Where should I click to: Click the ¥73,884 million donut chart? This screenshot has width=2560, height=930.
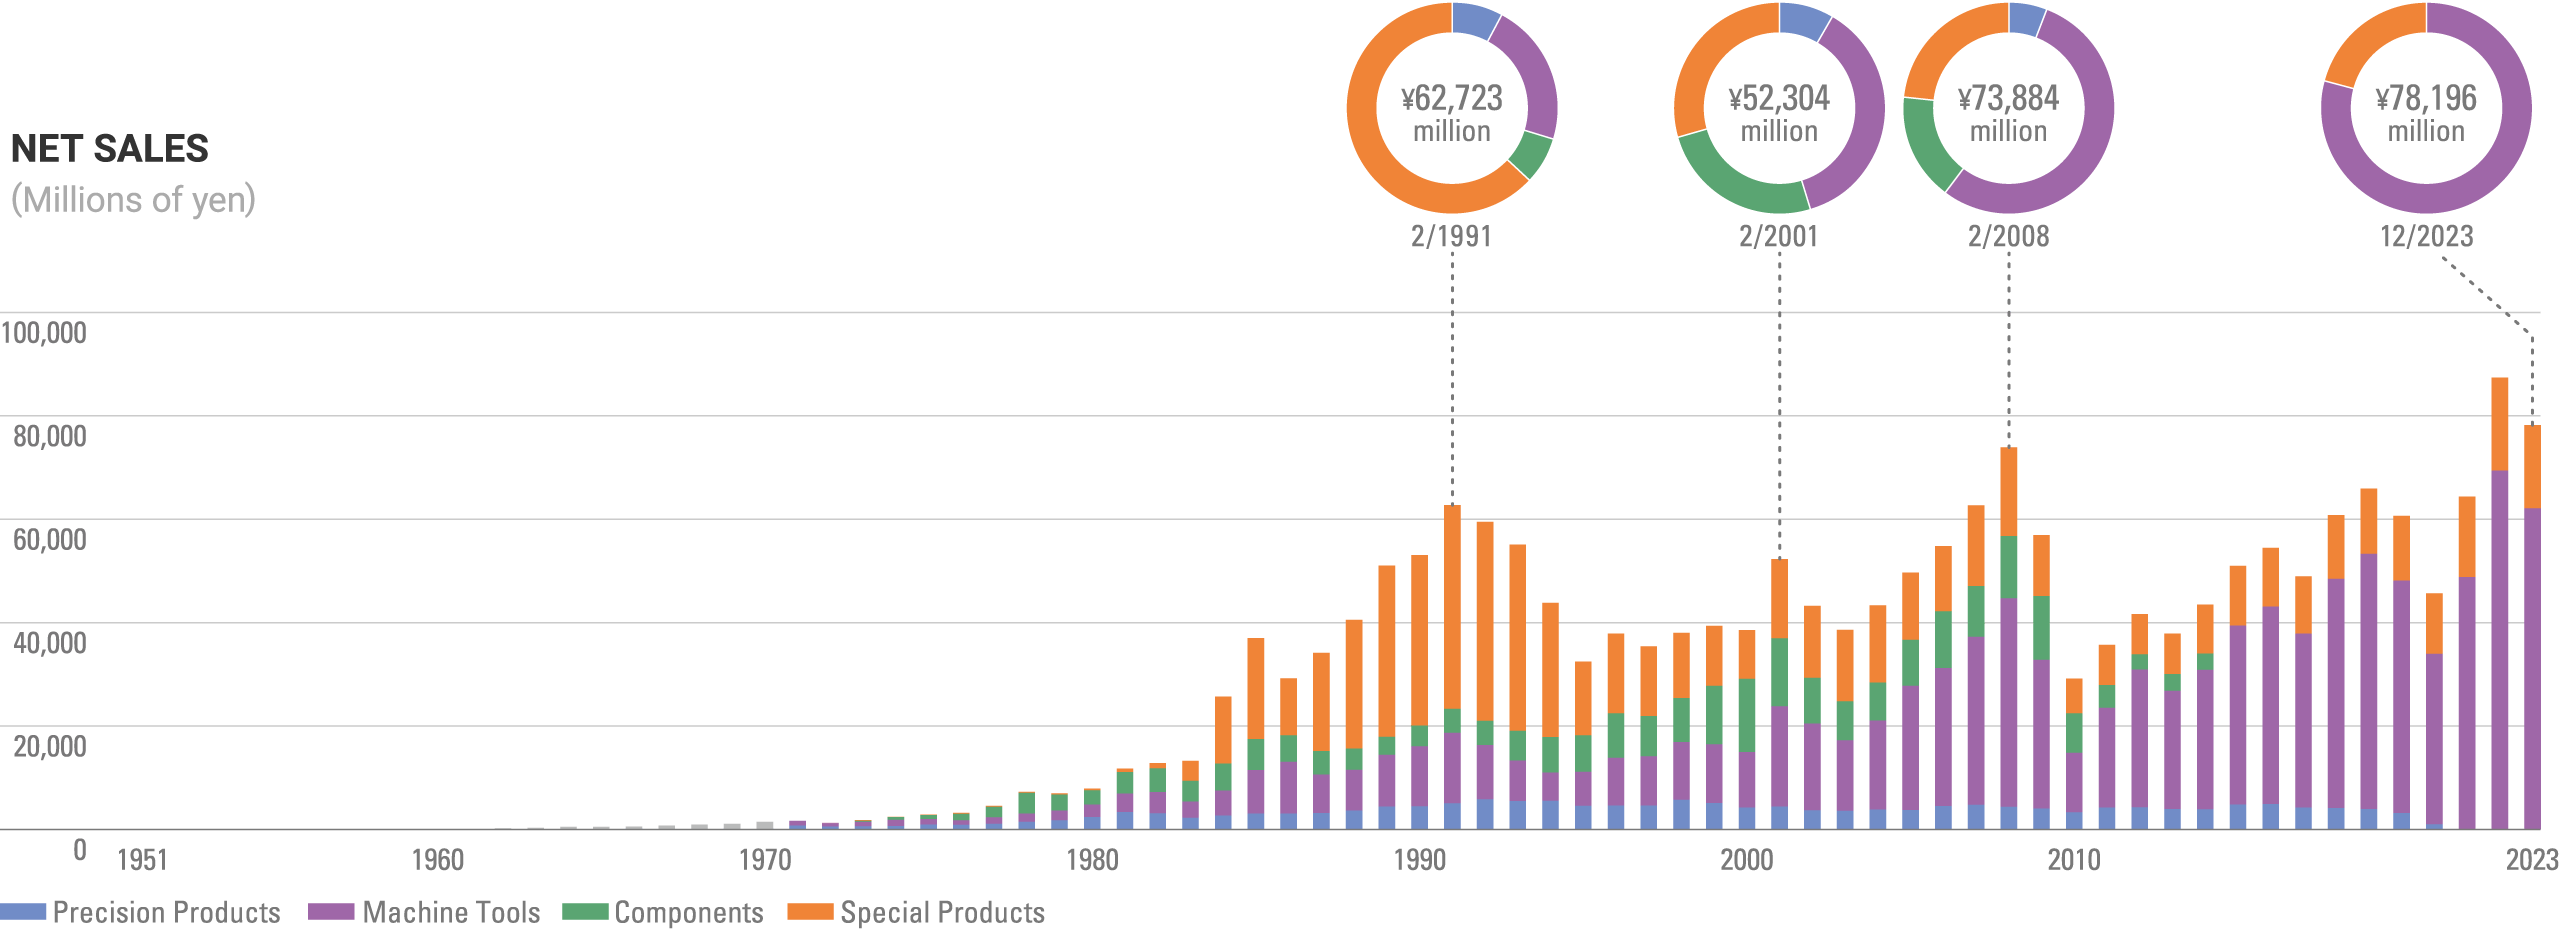2008,108
